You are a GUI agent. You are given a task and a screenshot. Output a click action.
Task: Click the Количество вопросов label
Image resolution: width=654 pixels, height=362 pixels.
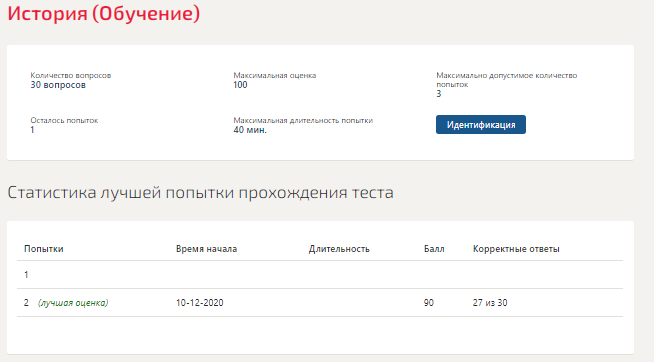(70, 75)
